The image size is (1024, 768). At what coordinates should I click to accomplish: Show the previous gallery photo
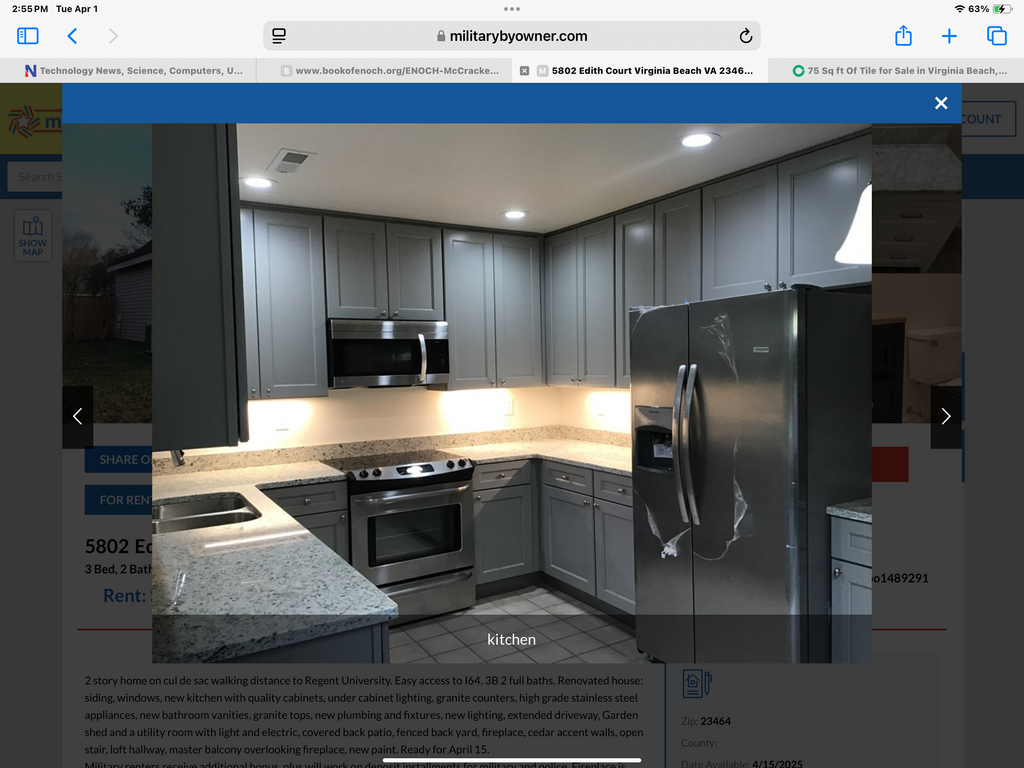78,417
